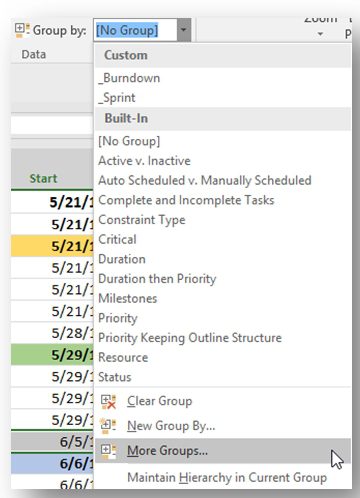This screenshot has height=498, width=360.
Task: Select the _Sprint custom group
Action: click(x=117, y=98)
